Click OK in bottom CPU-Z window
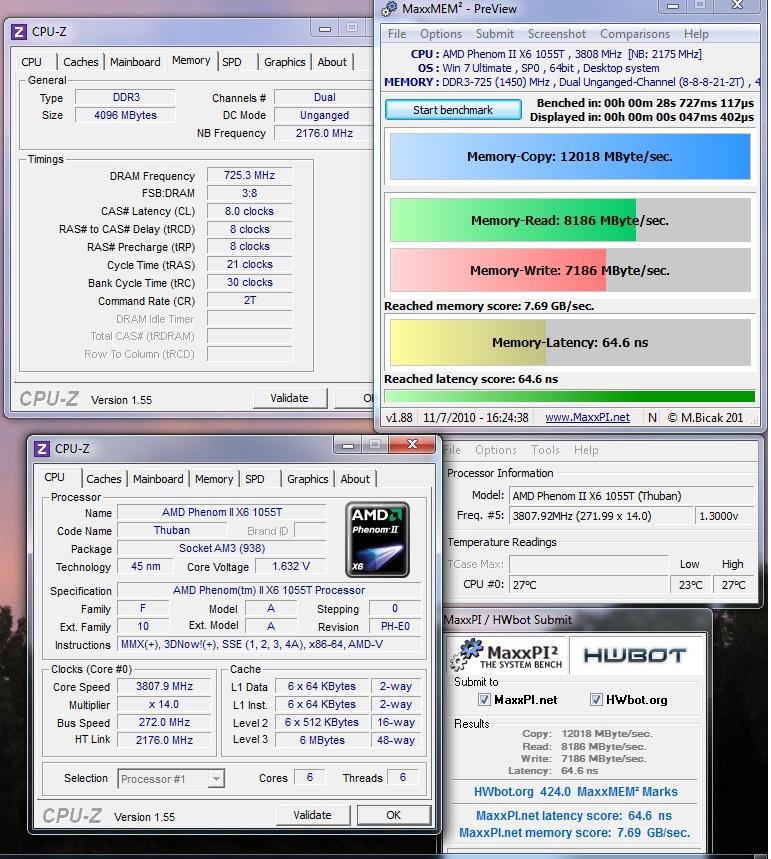The height and width of the screenshot is (859, 771). (393, 815)
